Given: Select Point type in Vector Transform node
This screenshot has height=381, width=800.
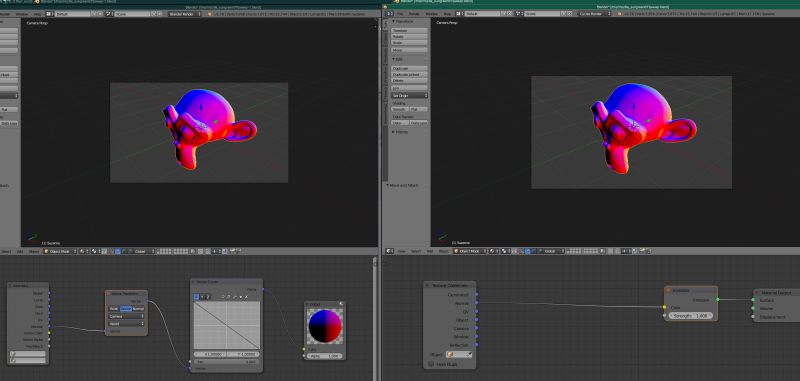Looking at the screenshot, I should (113, 309).
